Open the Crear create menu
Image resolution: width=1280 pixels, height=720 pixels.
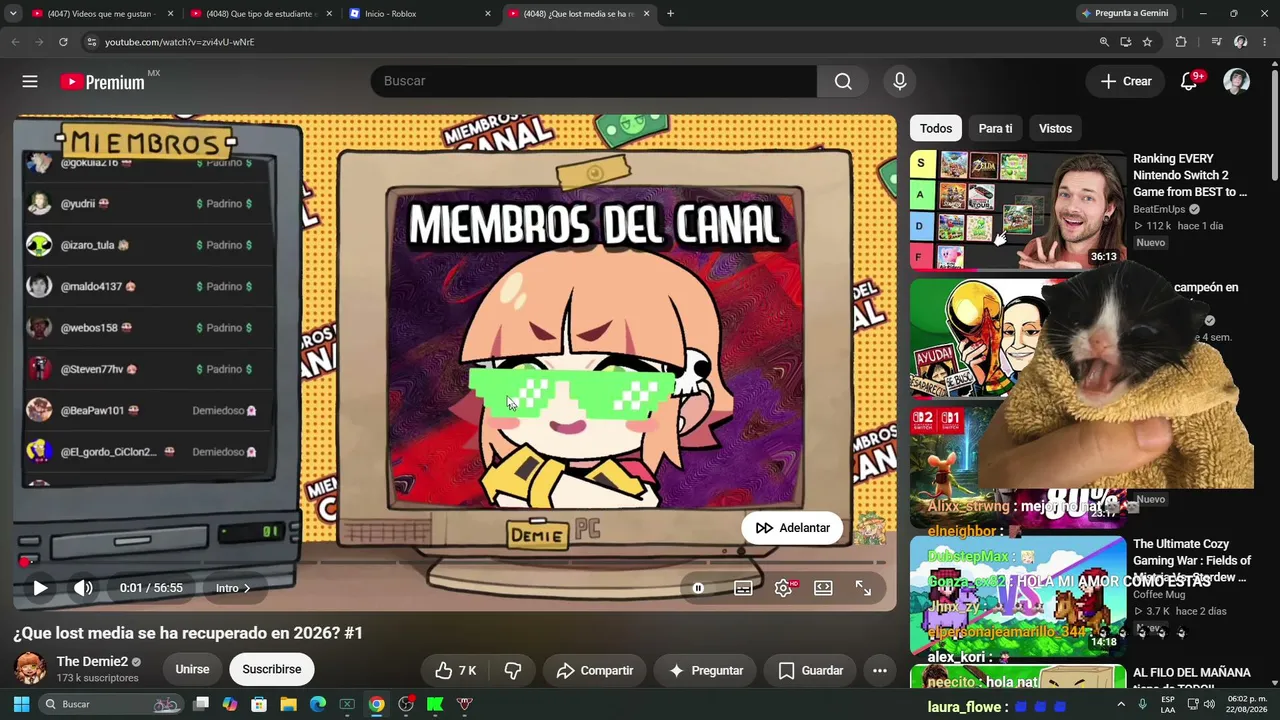point(1126,81)
